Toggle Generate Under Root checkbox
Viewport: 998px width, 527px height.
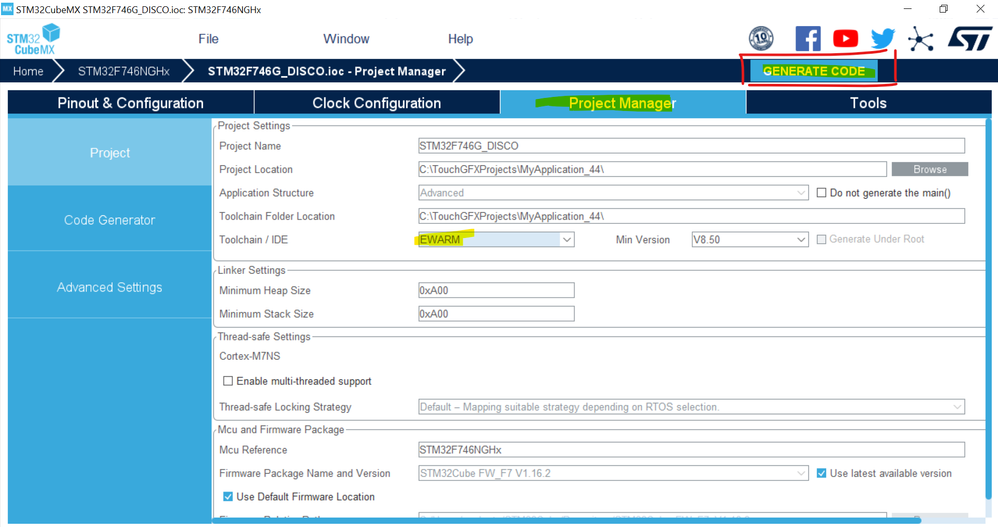[x=822, y=239]
